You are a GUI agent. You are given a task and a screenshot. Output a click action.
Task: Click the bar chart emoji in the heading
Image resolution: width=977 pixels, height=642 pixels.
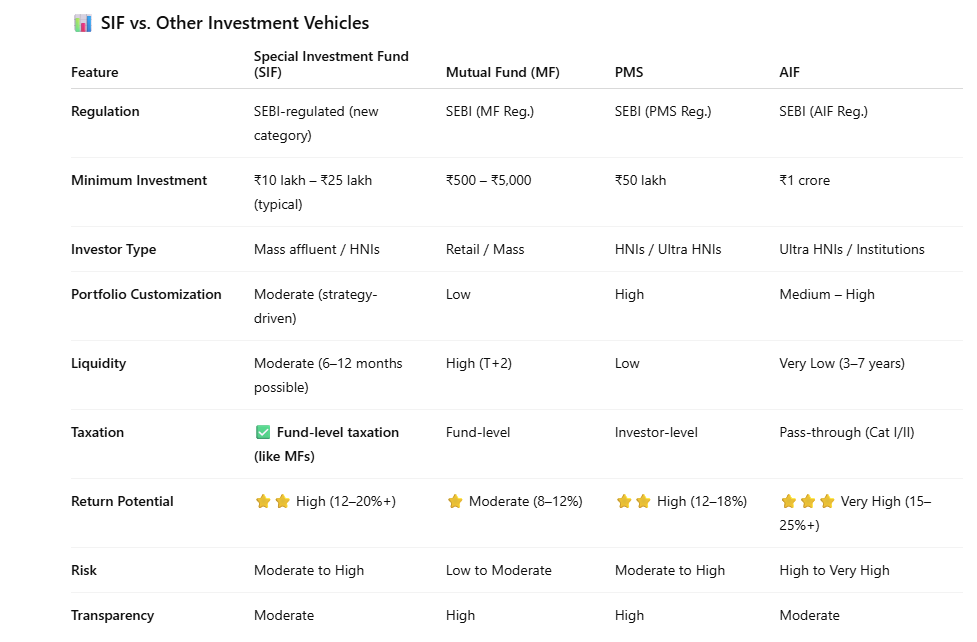click(83, 23)
